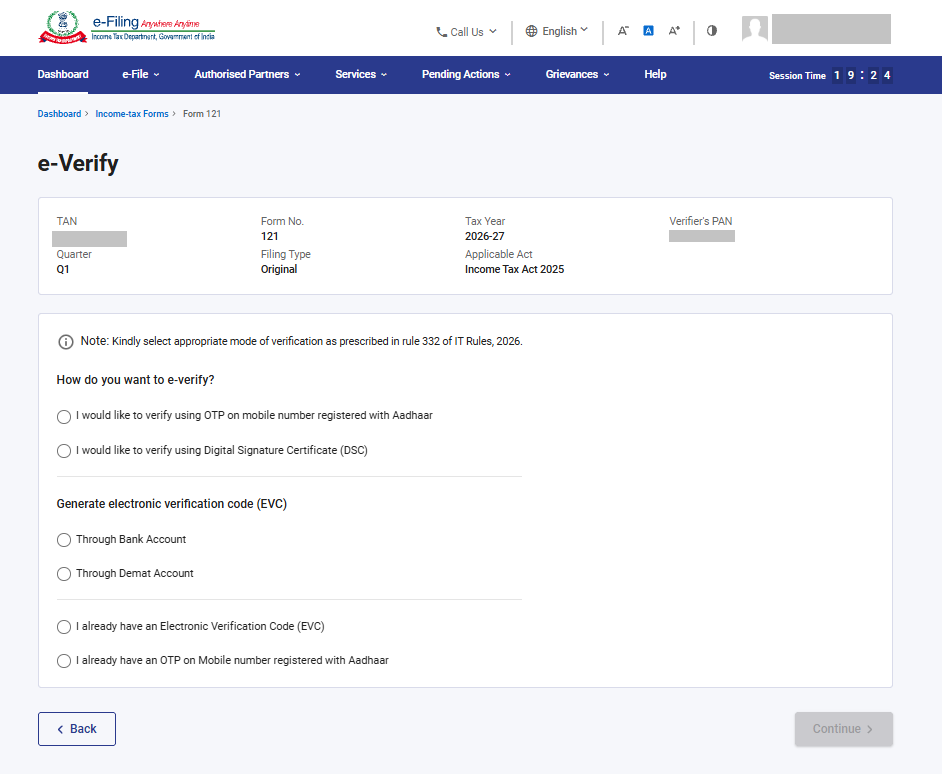
Task: Toggle the high contrast mode icon
Action: coord(712,31)
